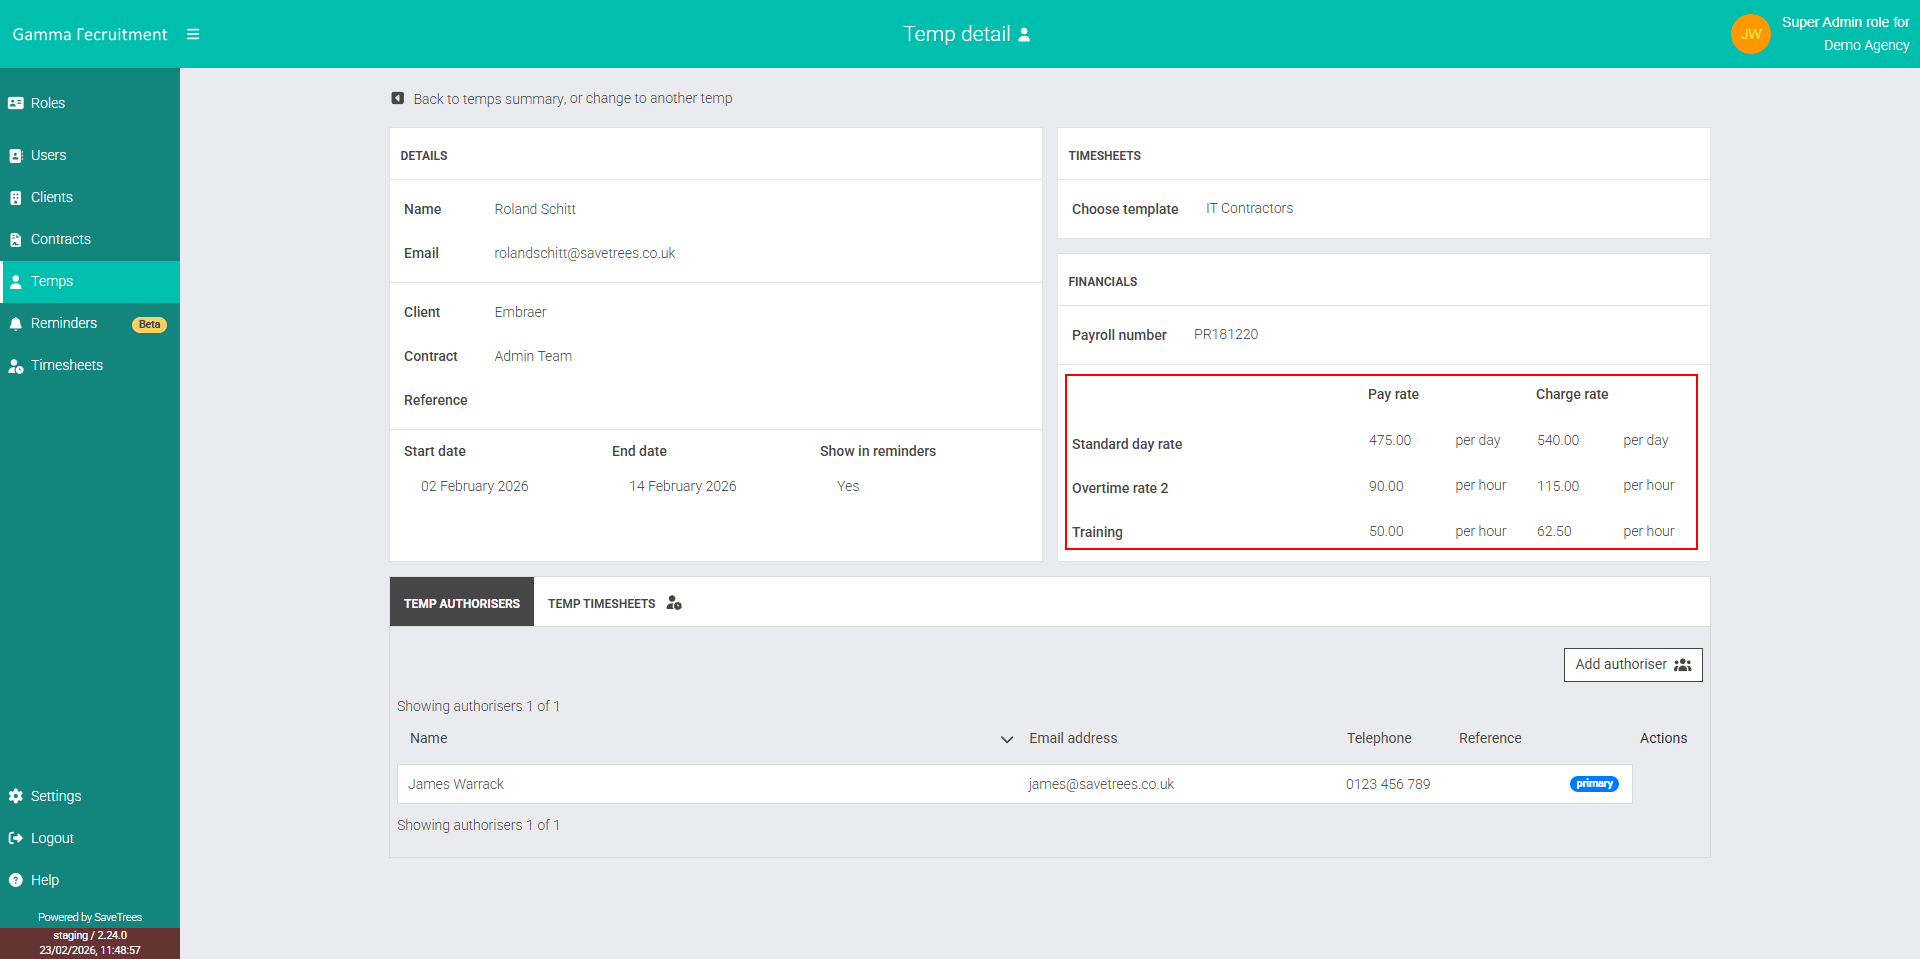
Task: Click the Add authoriser button
Action: pyautogui.click(x=1632, y=664)
